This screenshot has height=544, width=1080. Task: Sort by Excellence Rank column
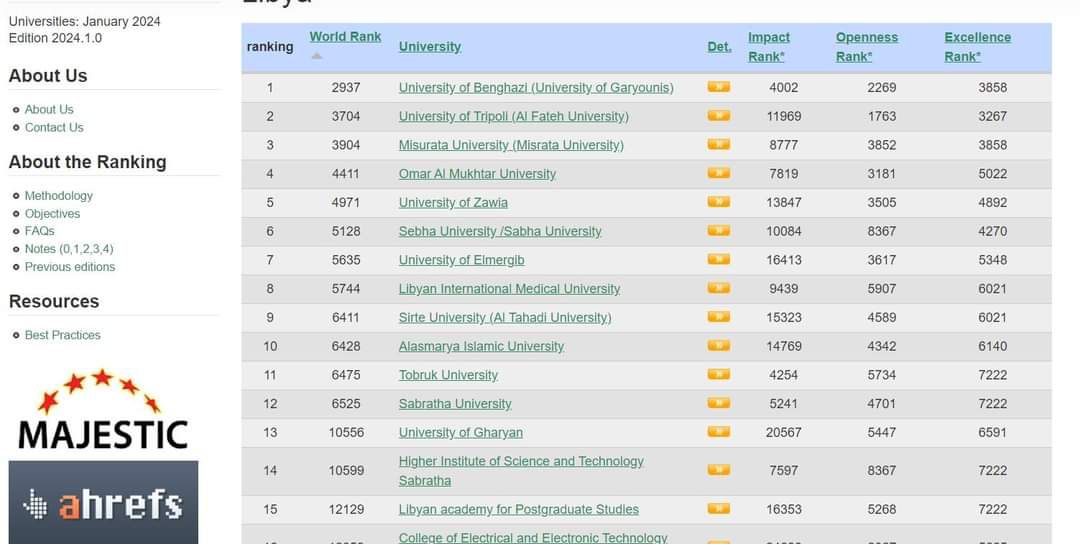[x=977, y=47]
